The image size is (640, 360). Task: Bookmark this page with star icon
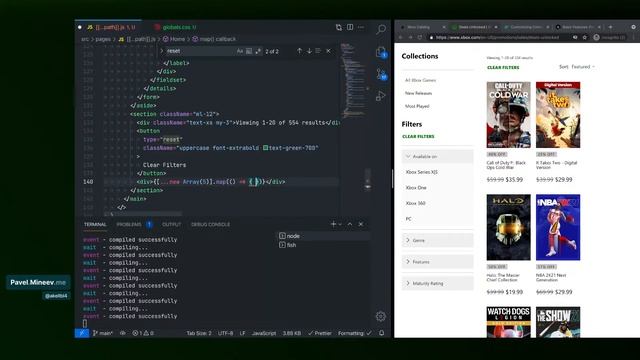[584, 37]
